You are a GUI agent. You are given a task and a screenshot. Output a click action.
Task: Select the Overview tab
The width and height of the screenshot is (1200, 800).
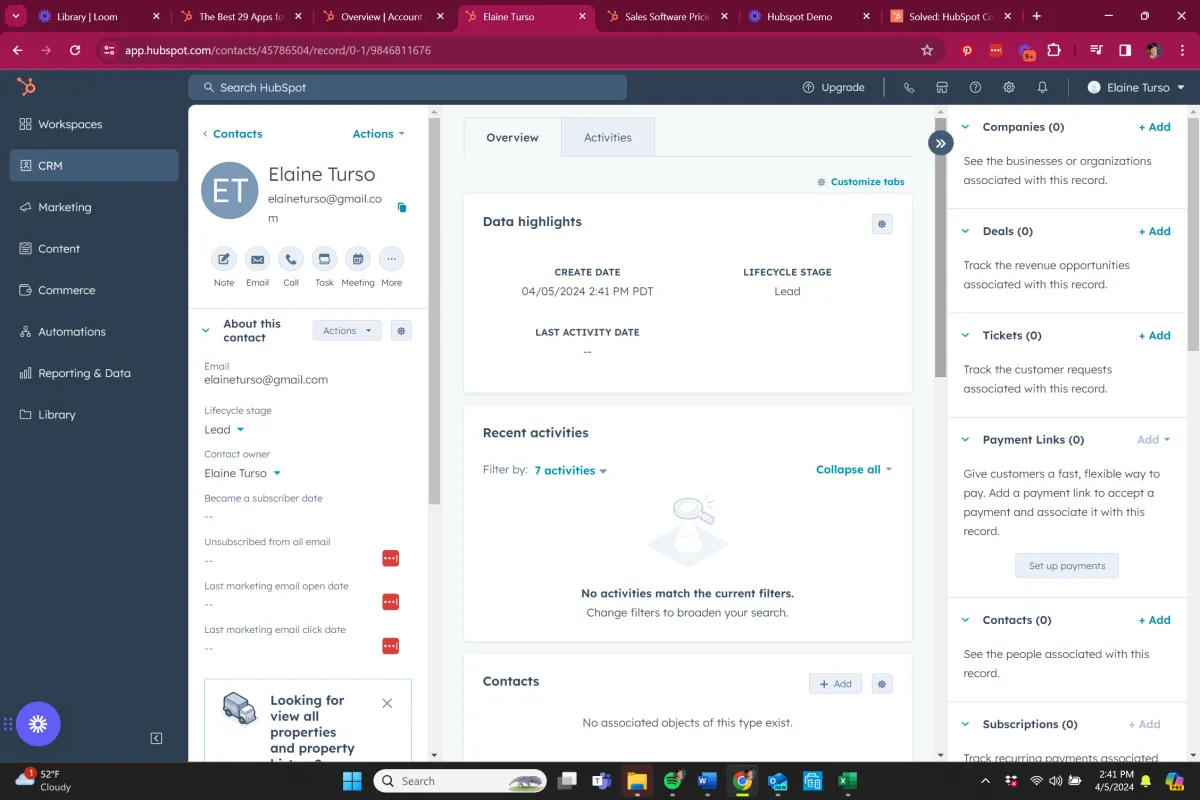(512, 137)
